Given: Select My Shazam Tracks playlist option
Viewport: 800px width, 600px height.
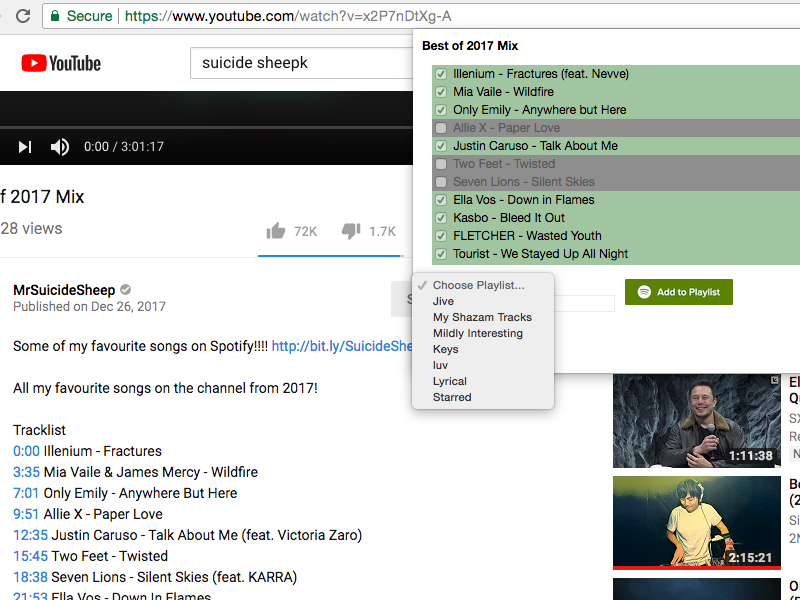Looking at the screenshot, I should tap(483, 317).
